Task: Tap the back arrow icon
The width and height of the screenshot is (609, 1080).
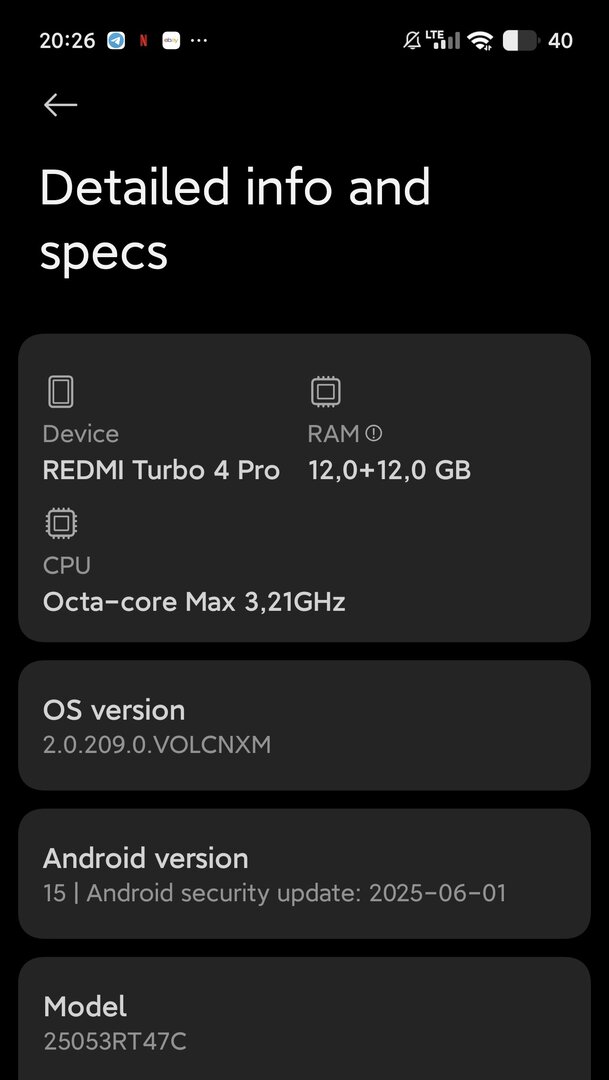Action: coord(60,105)
